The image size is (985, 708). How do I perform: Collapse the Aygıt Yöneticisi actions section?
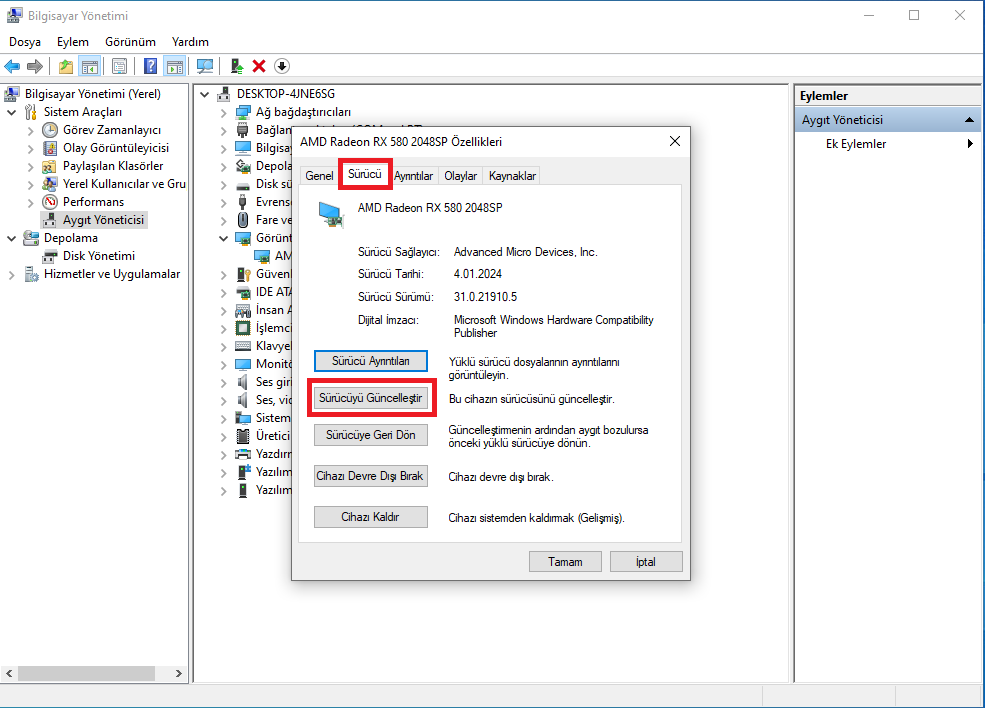tap(969, 119)
